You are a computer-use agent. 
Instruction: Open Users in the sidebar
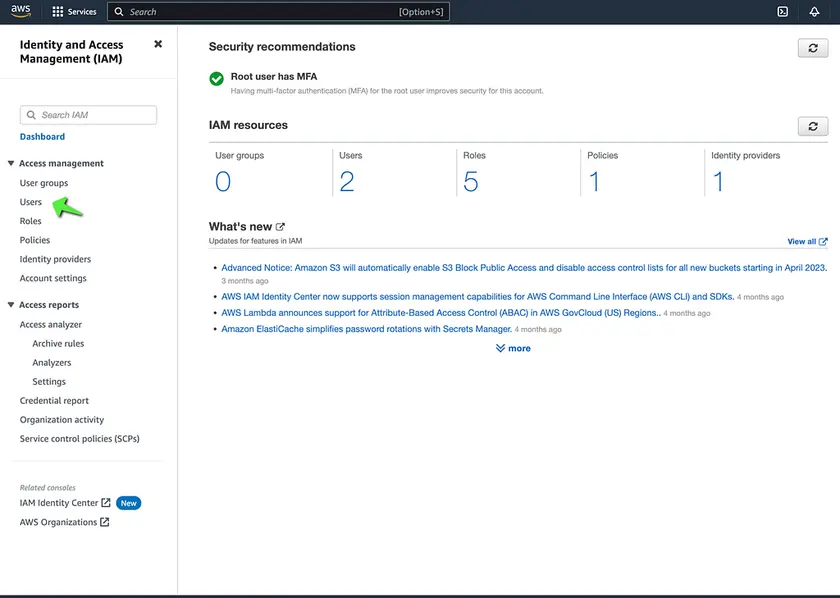point(31,202)
